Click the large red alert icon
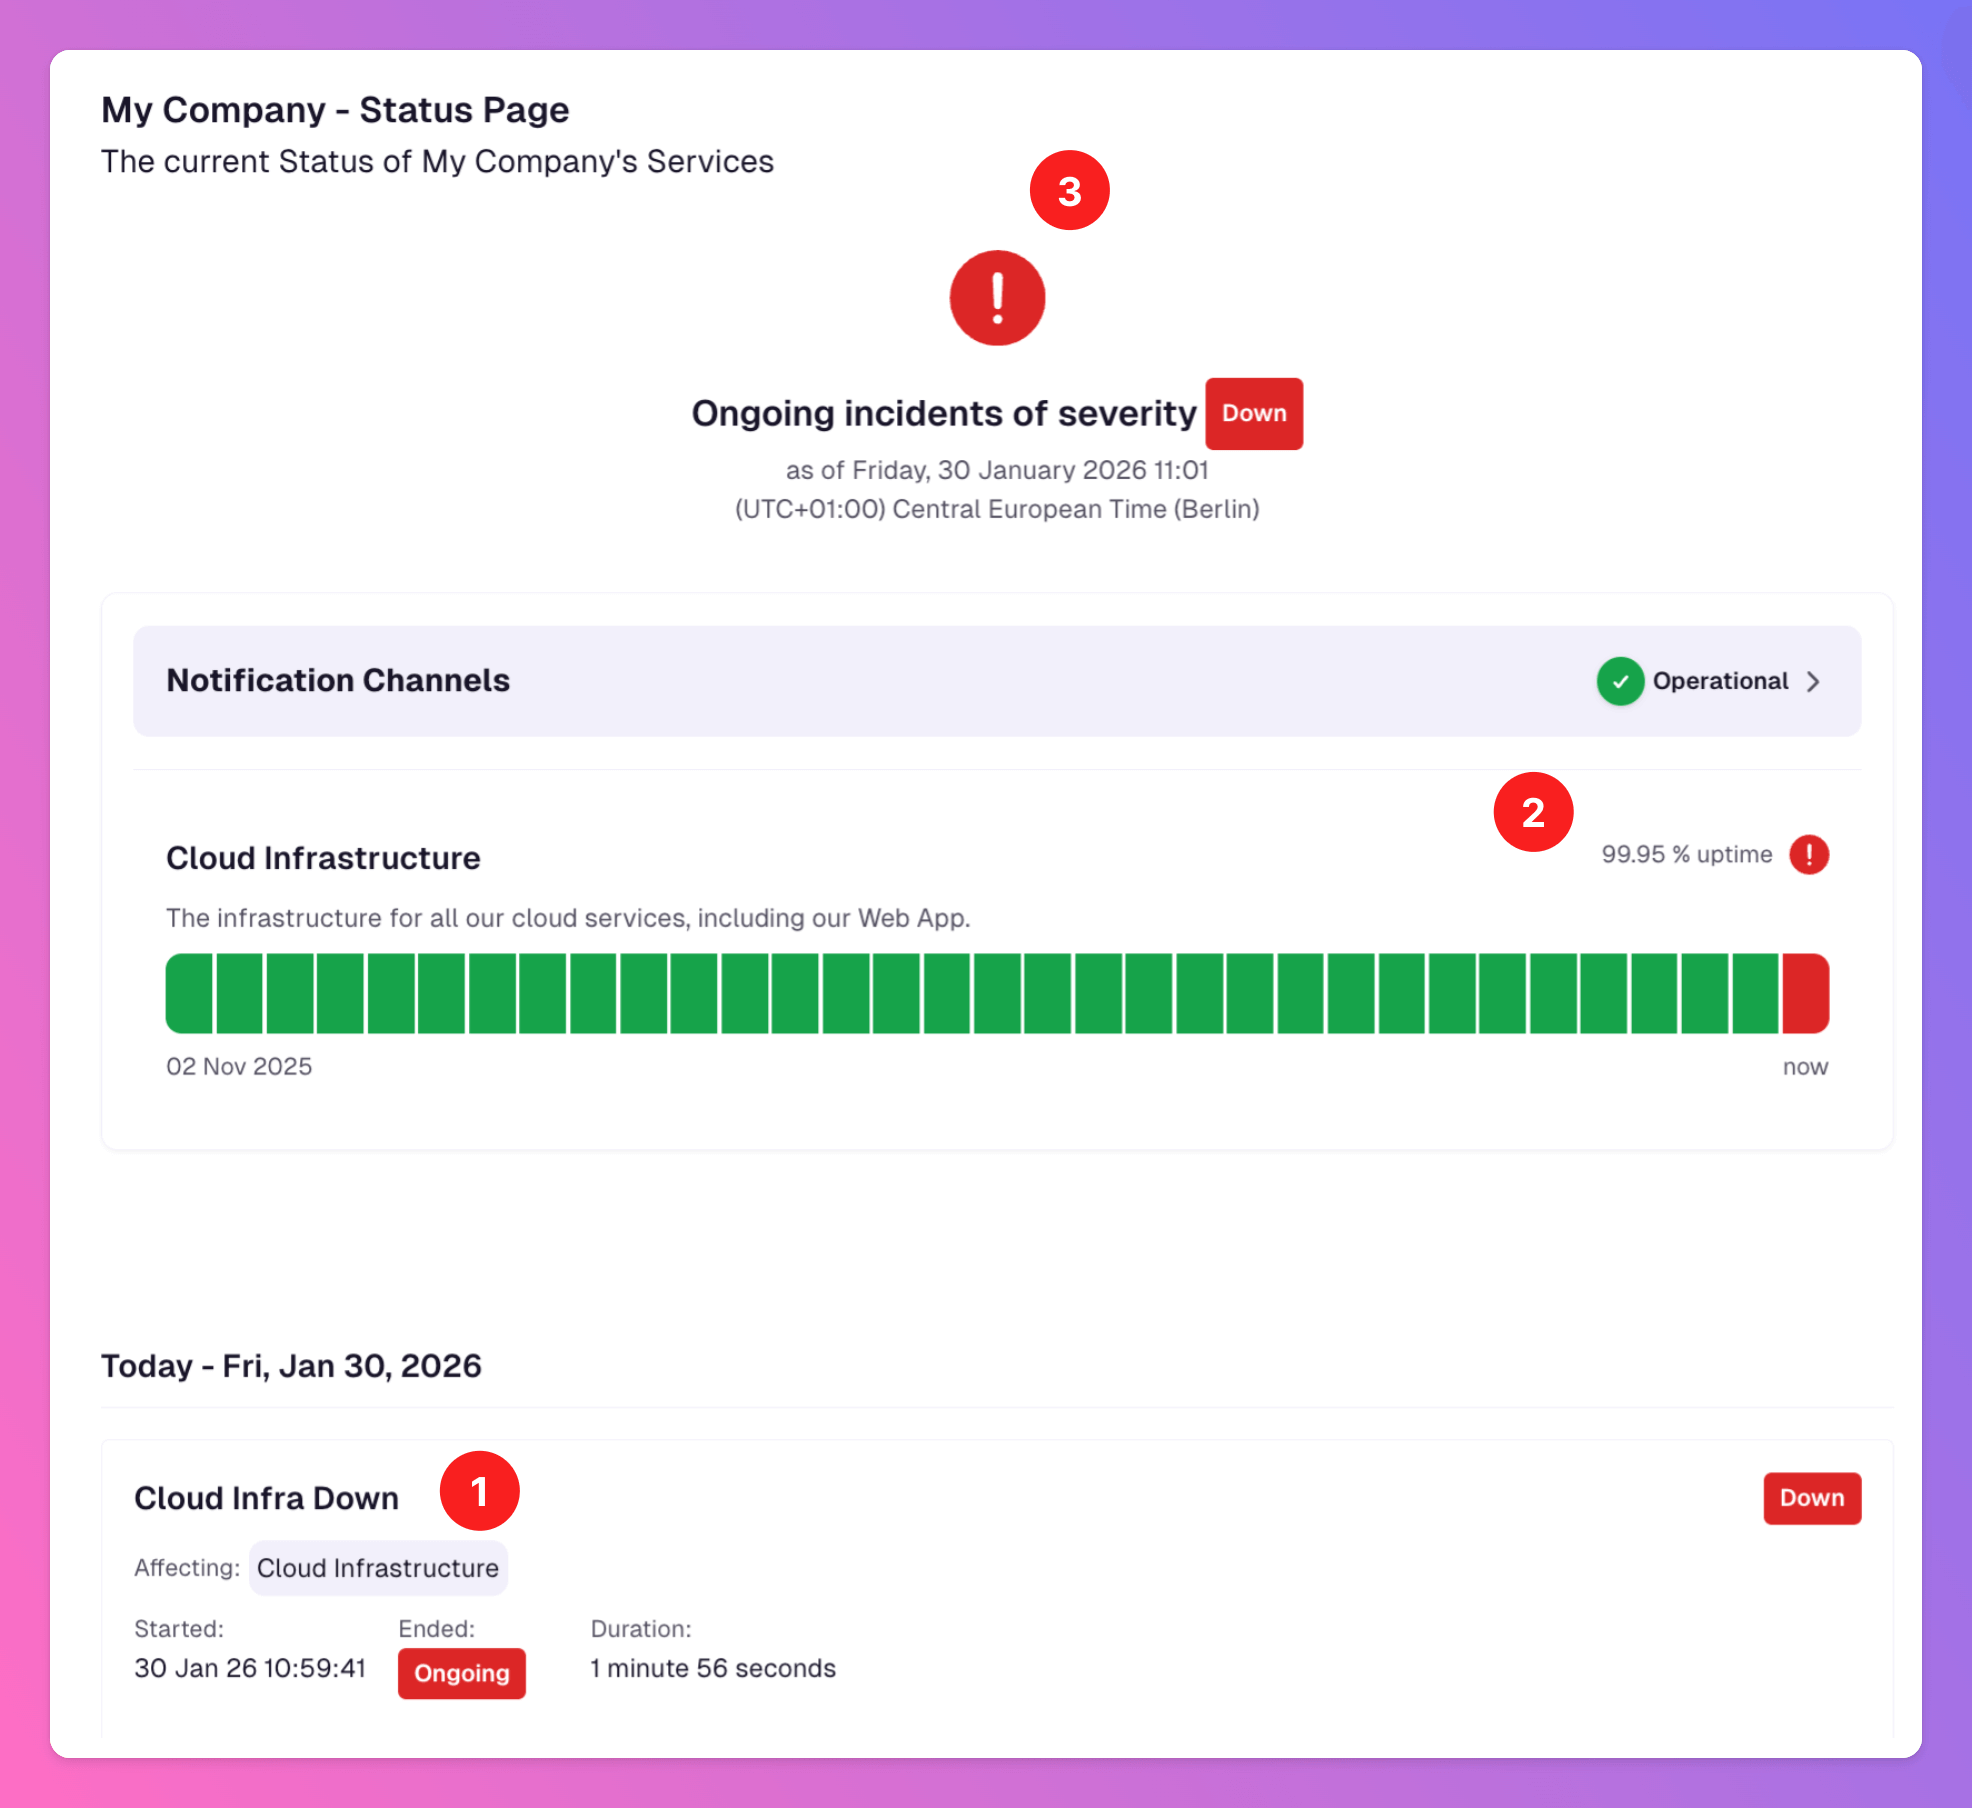The width and height of the screenshot is (1972, 1808). click(997, 298)
